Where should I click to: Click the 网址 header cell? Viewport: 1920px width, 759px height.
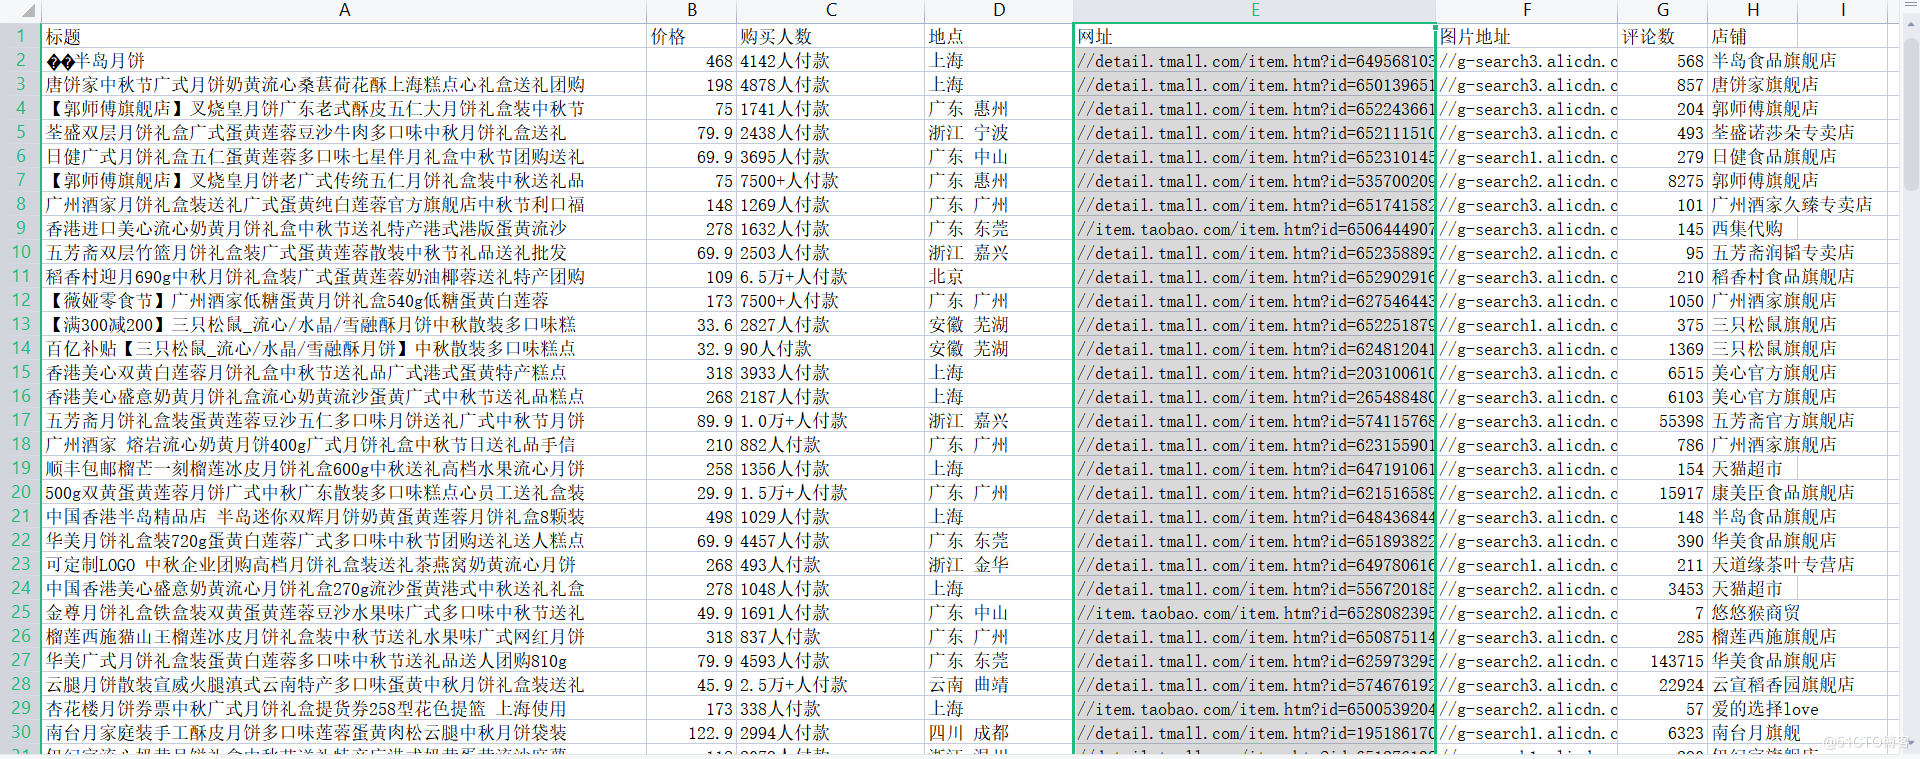1255,36
